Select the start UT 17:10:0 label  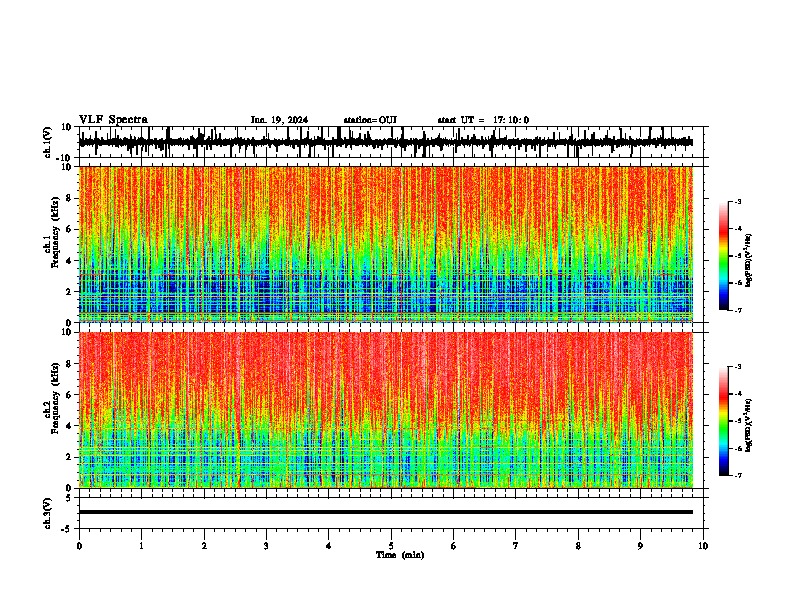483,120
